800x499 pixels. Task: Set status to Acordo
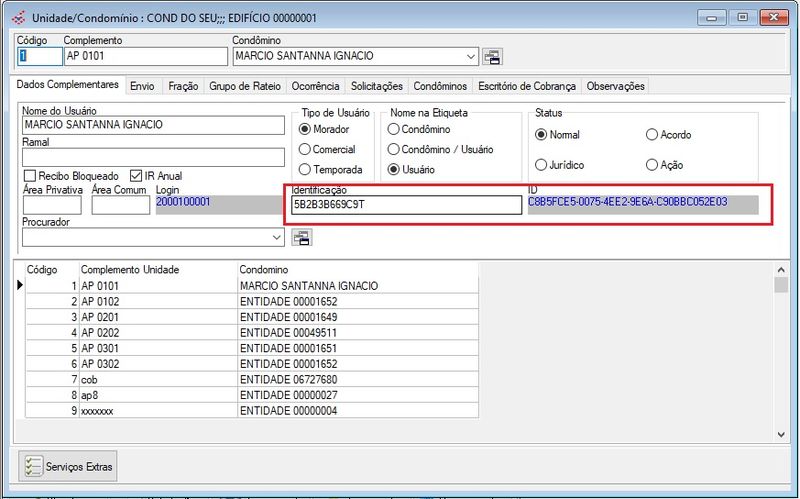(x=652, y=134)
